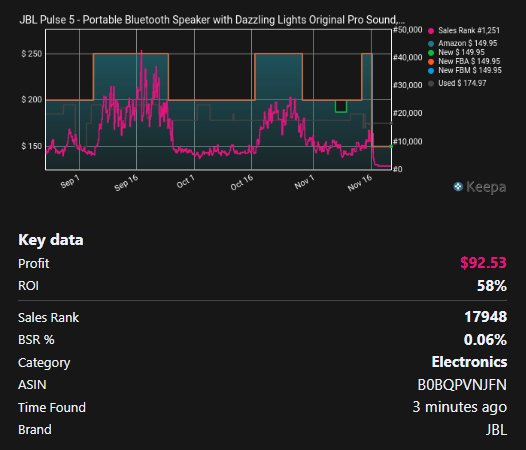Click the Electronics category value
The image size is (526, 450).
click(x=469, y=362)
